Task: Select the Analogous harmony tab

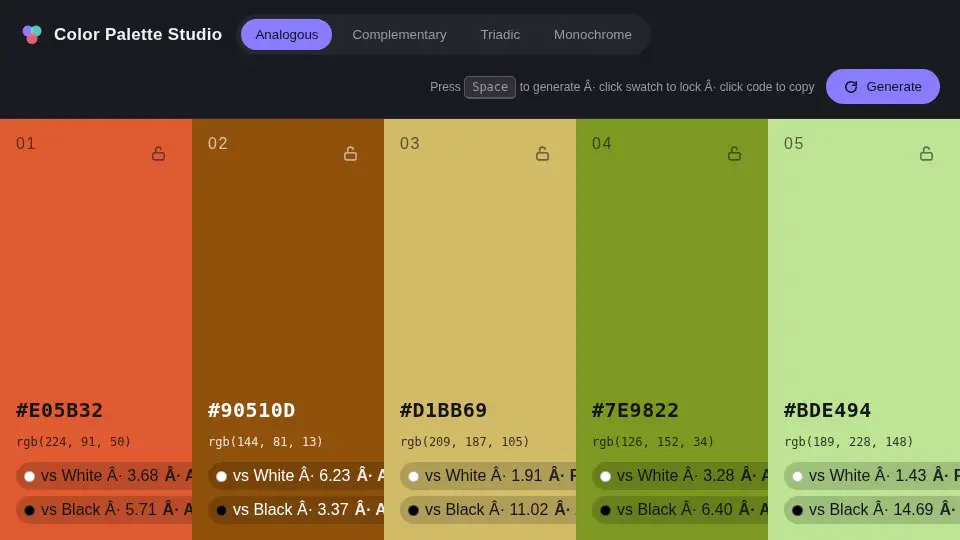Action: click(287, 34)
